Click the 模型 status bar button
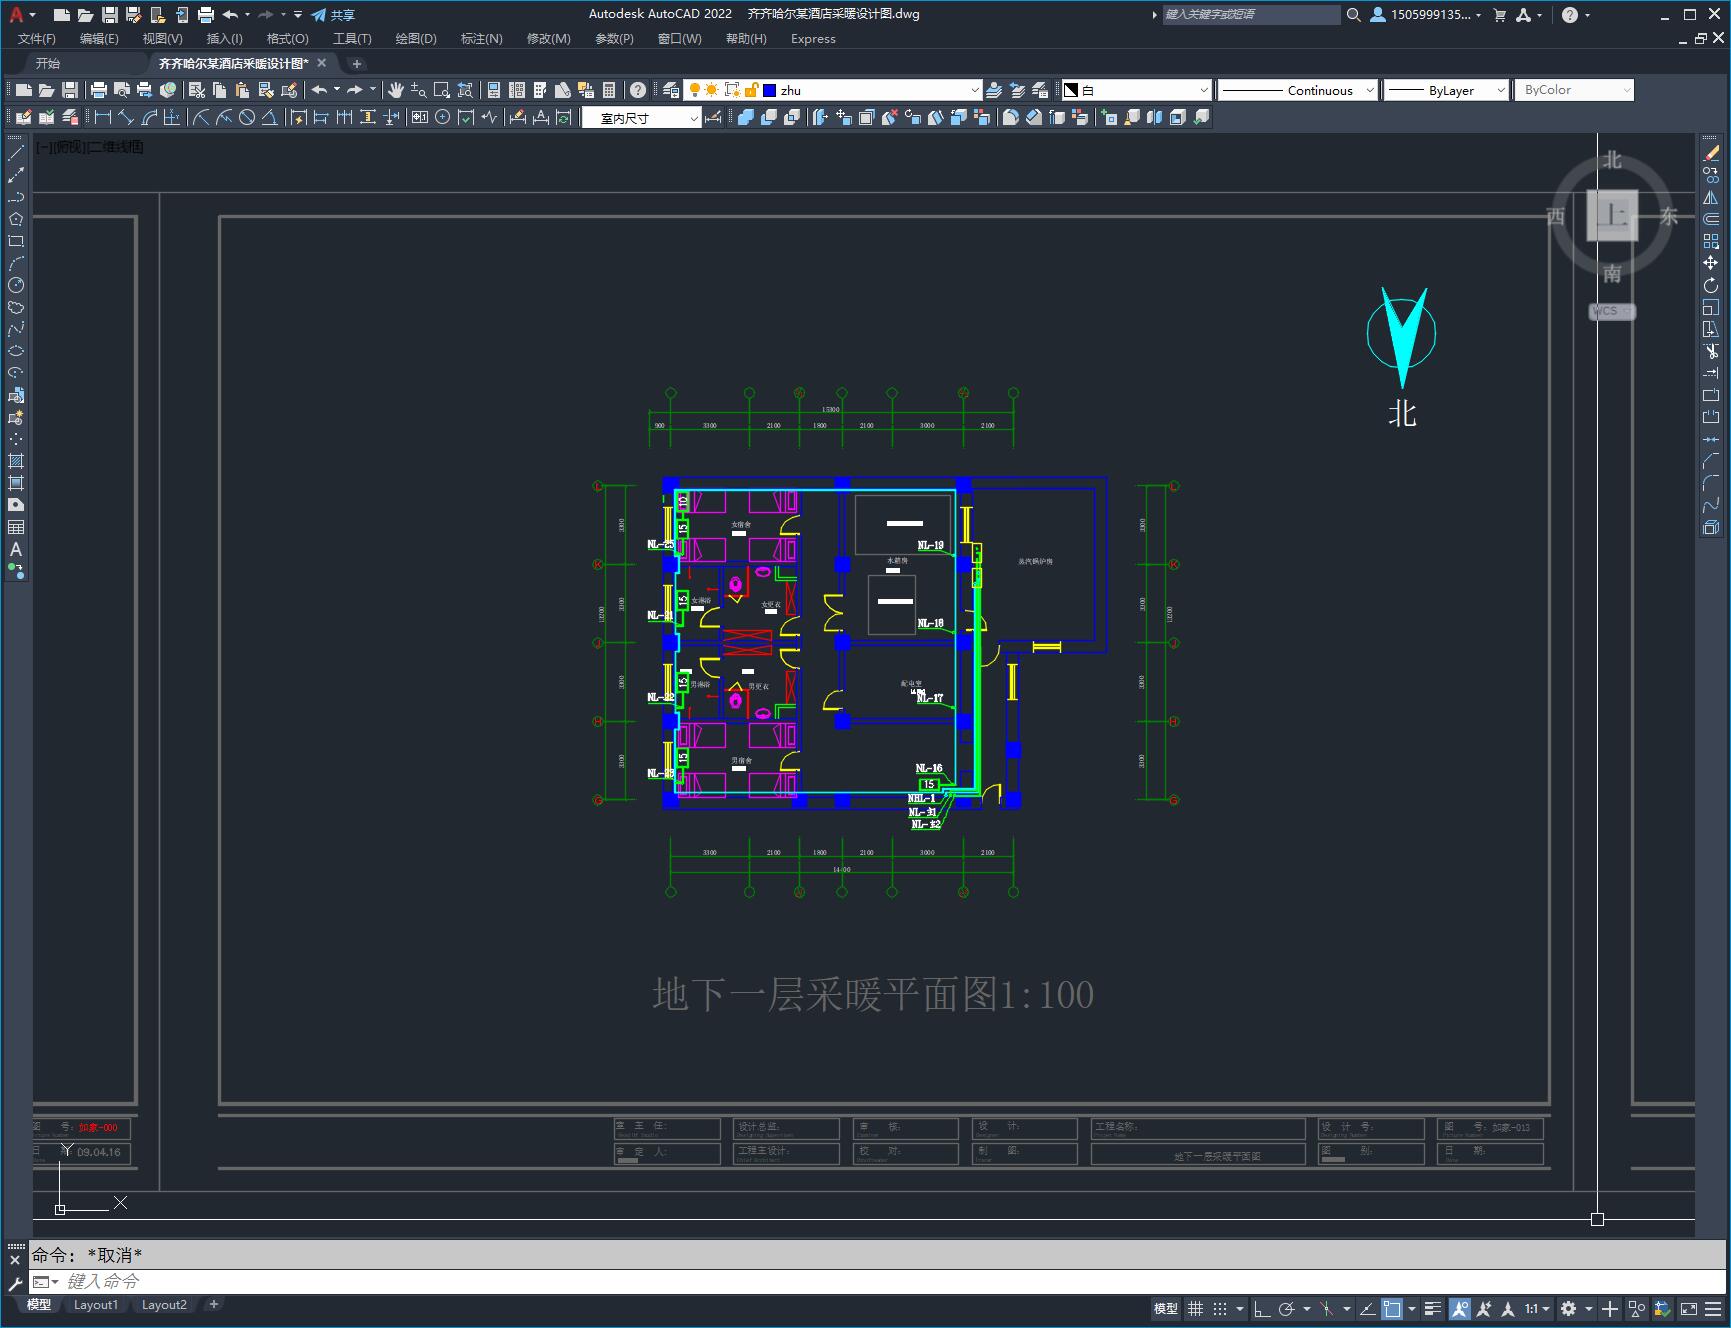The width and height of the screenshot is (1731, 1328). click(x=1166, y=1308)
